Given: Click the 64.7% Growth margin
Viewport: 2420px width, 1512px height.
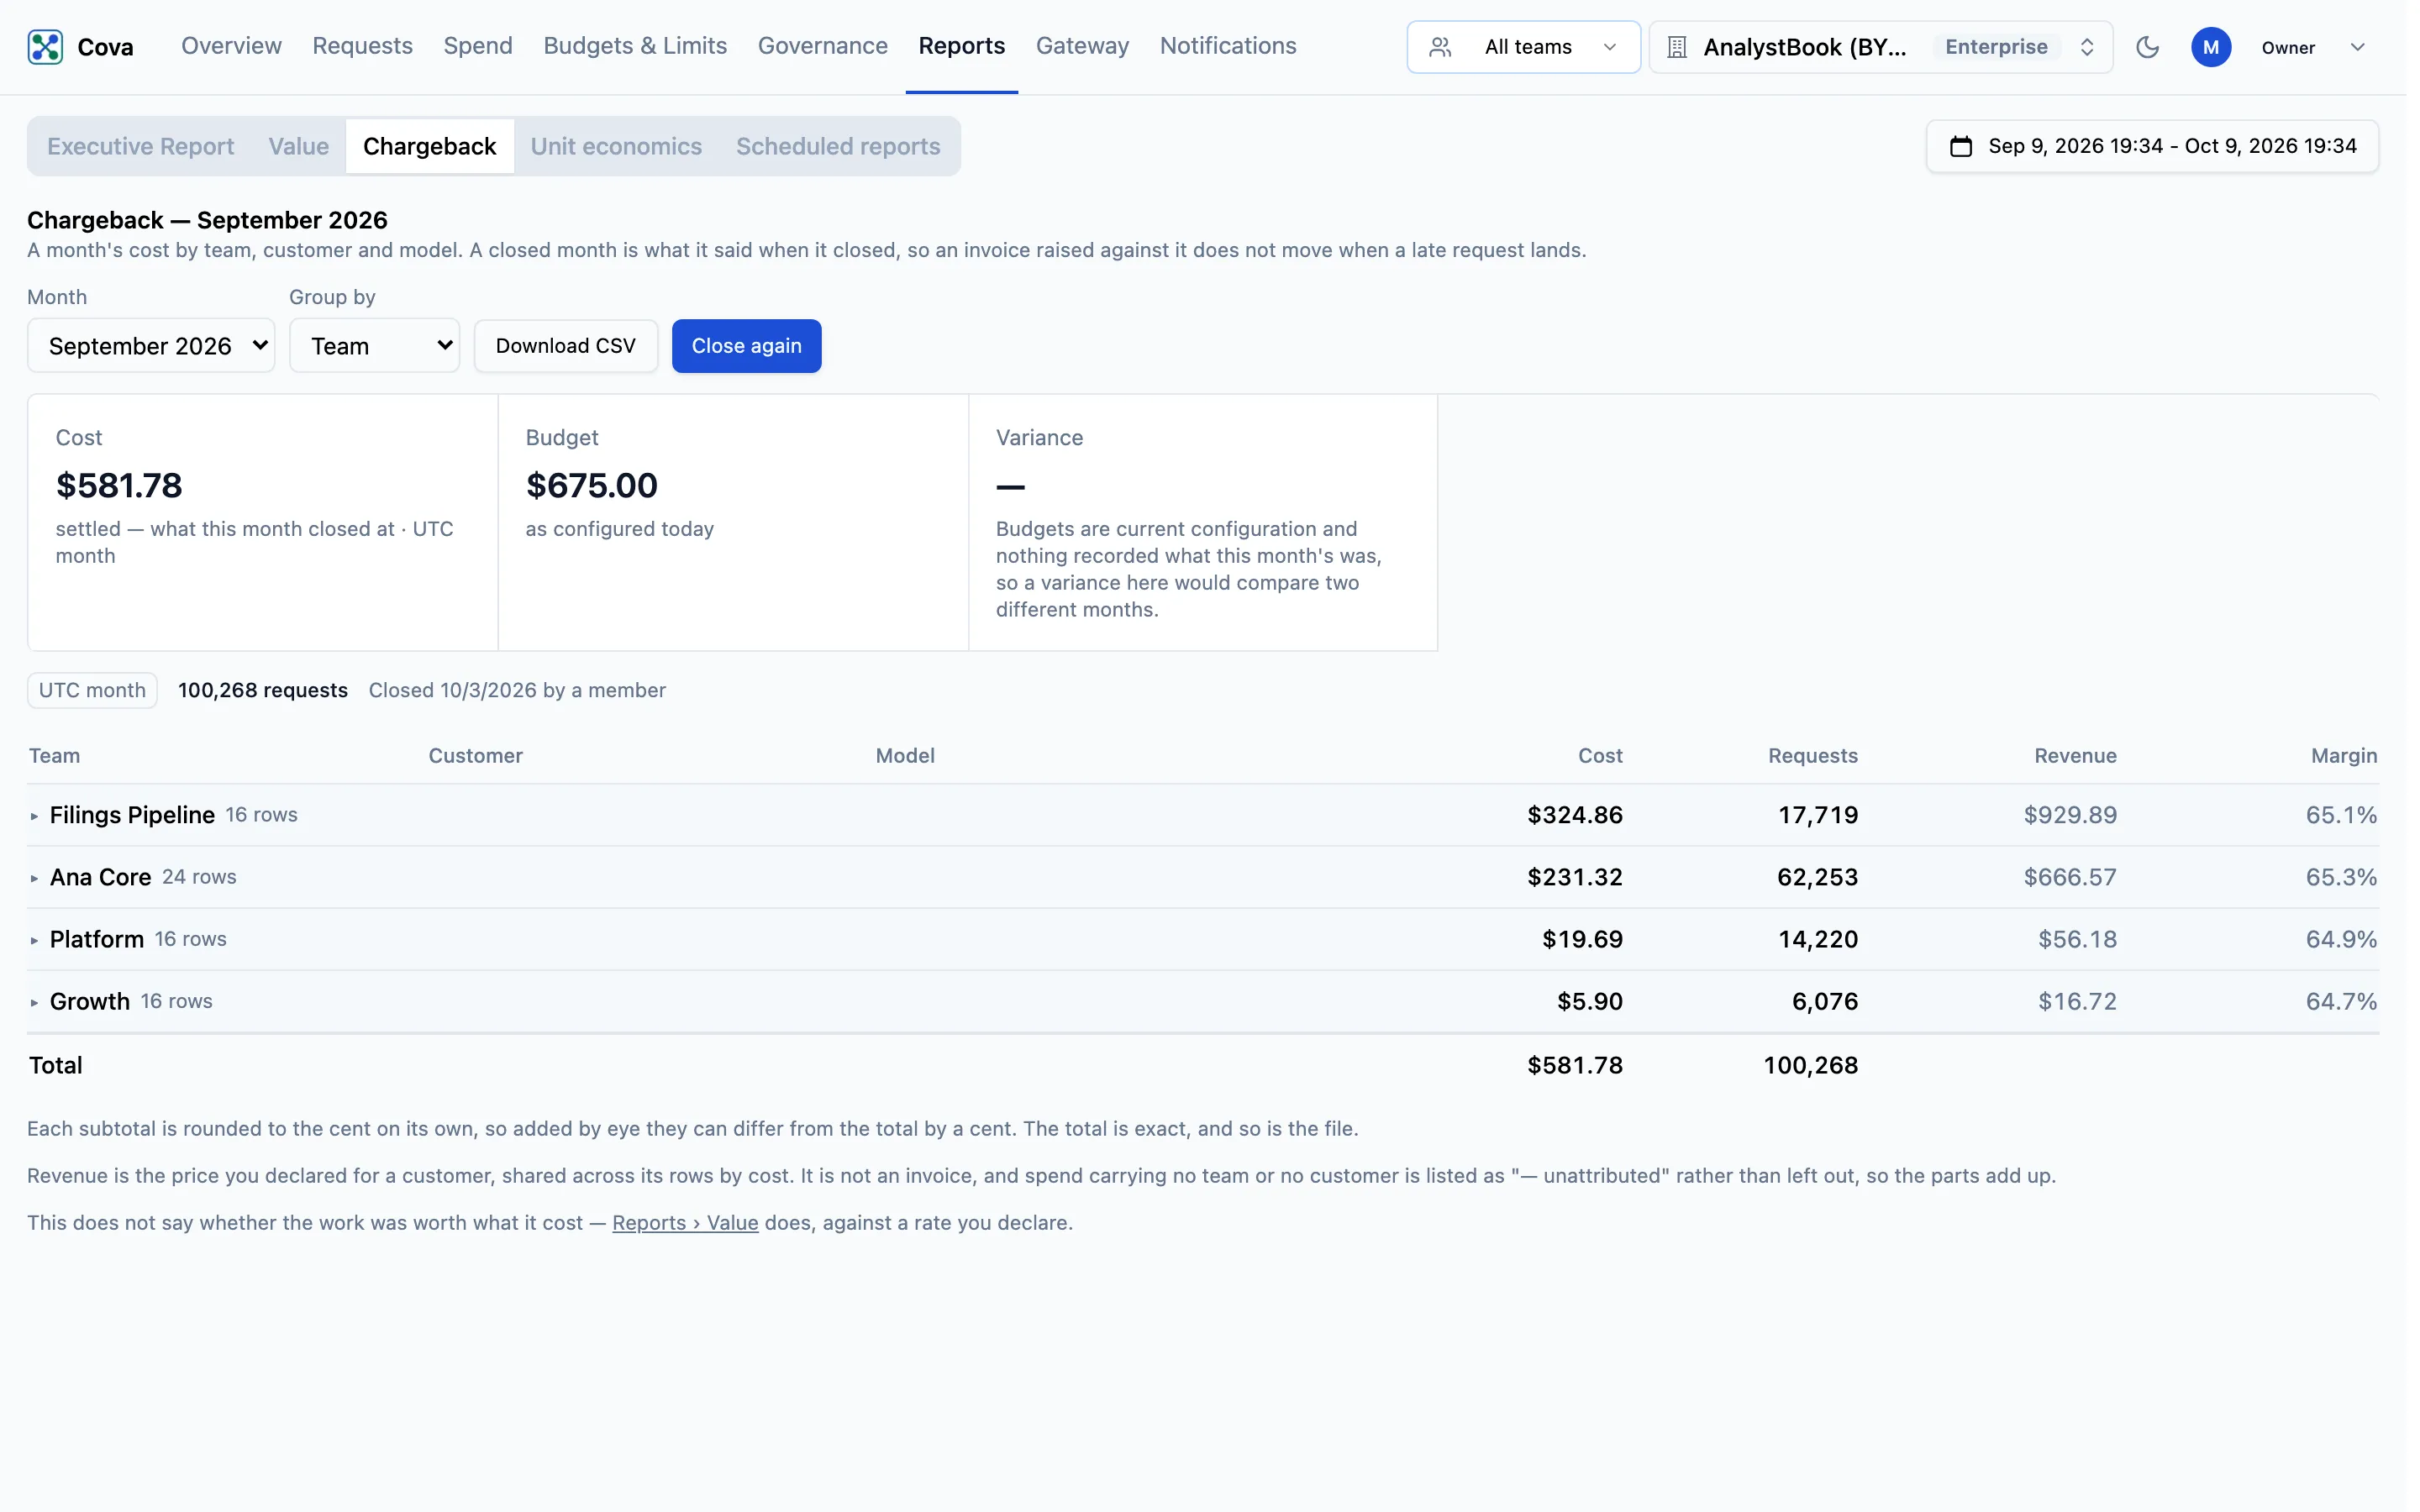Looking at the screenshot, I should 2341,1001.
